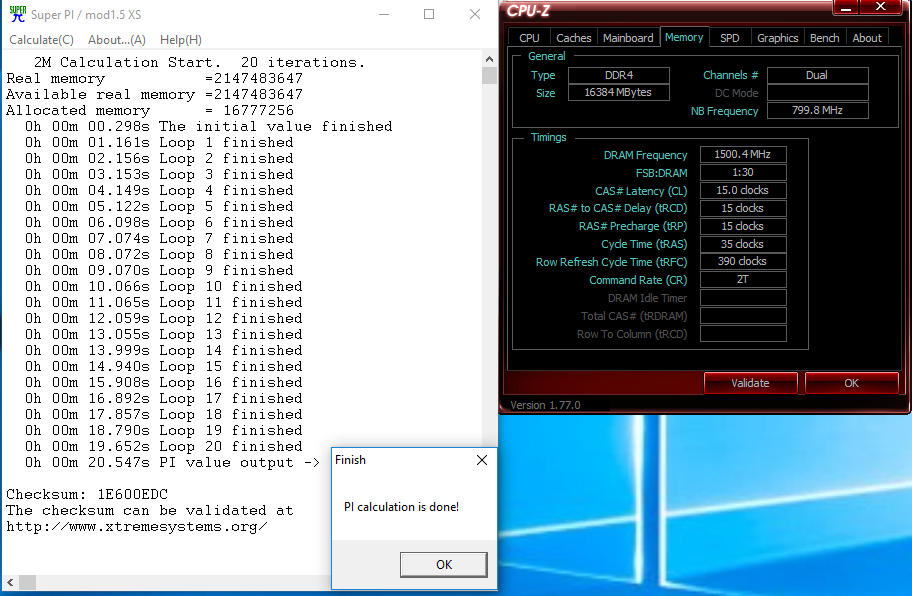This screenshot has width=912, height=596.
Task: Open the About...(A) menu in Super PI
Action: pos(116,40)
